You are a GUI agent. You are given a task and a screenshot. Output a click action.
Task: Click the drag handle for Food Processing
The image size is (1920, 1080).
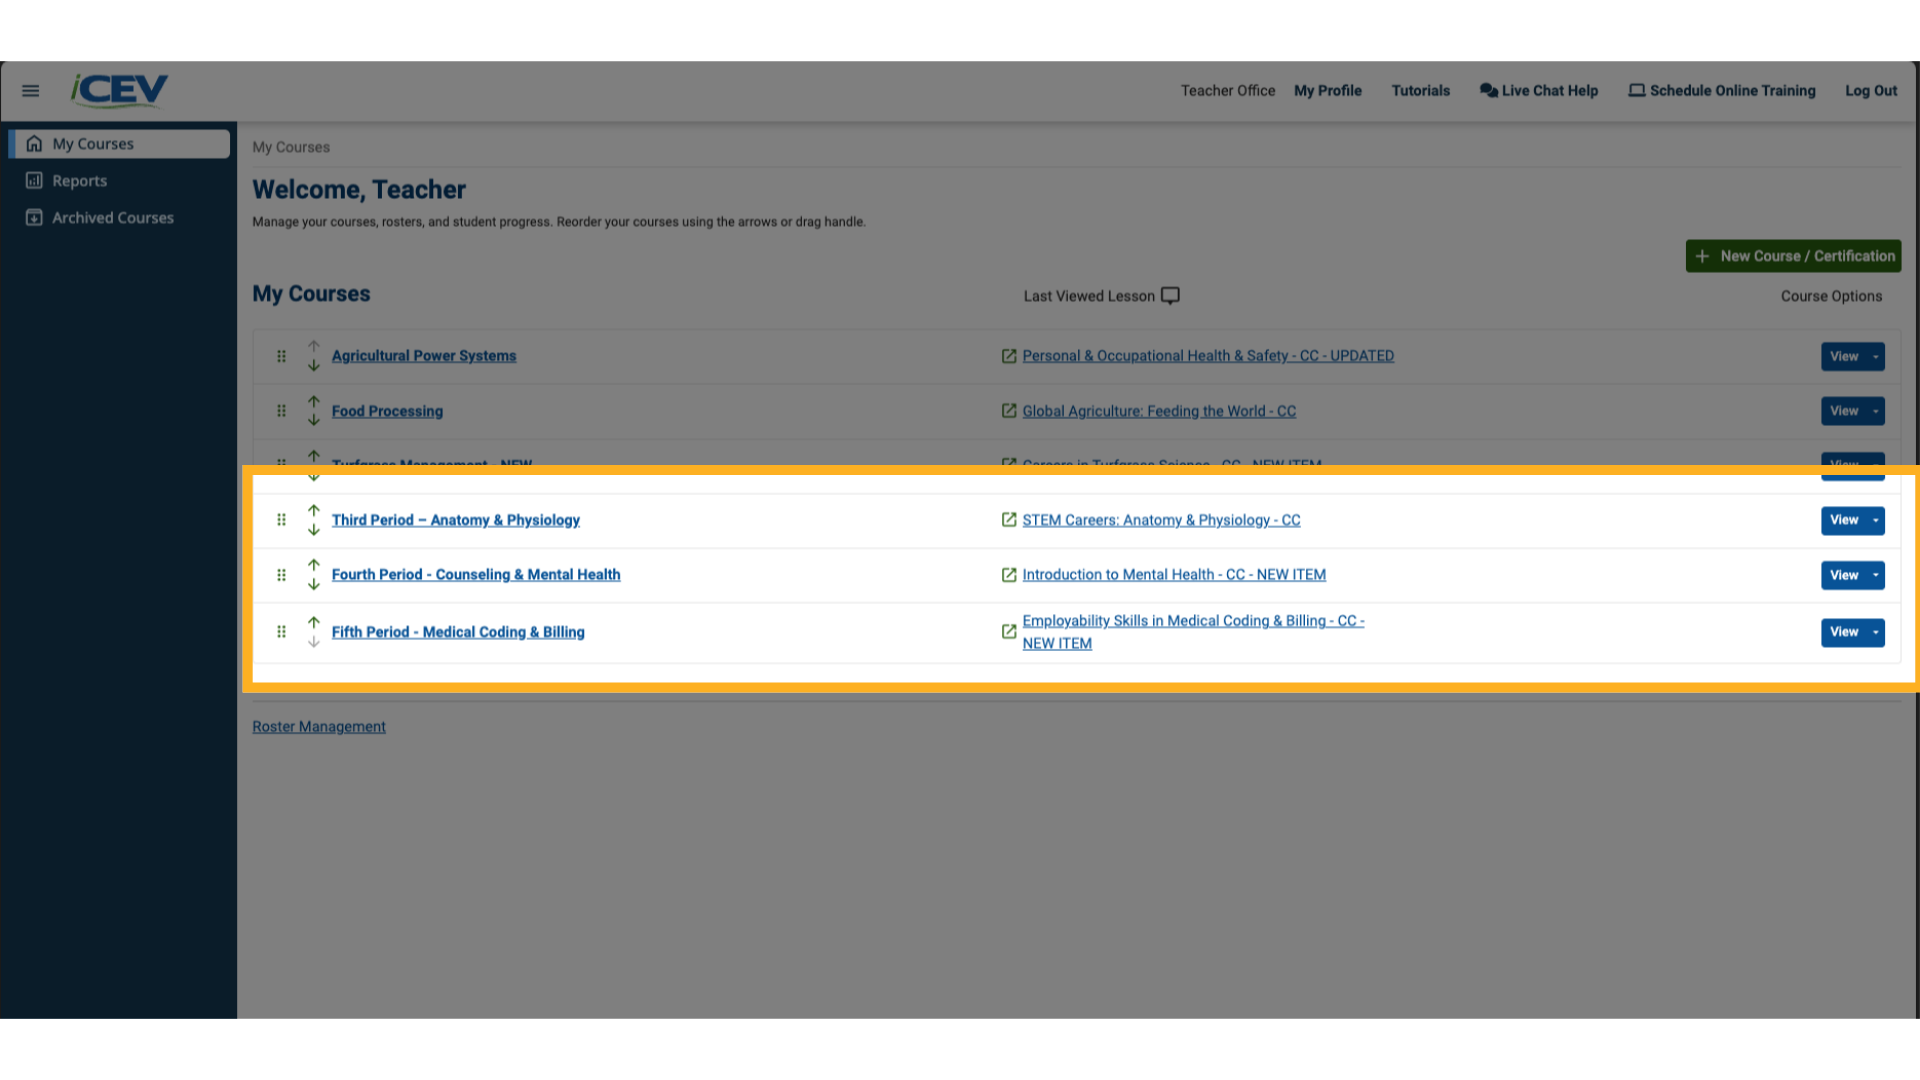pyautogui.click(x=281, y=410)
